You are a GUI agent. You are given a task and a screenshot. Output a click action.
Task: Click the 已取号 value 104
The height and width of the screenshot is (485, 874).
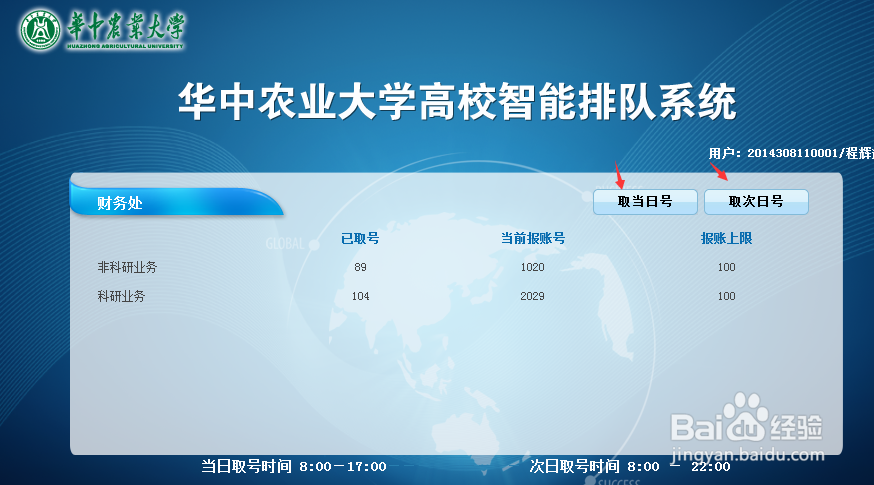click(360, 297)
